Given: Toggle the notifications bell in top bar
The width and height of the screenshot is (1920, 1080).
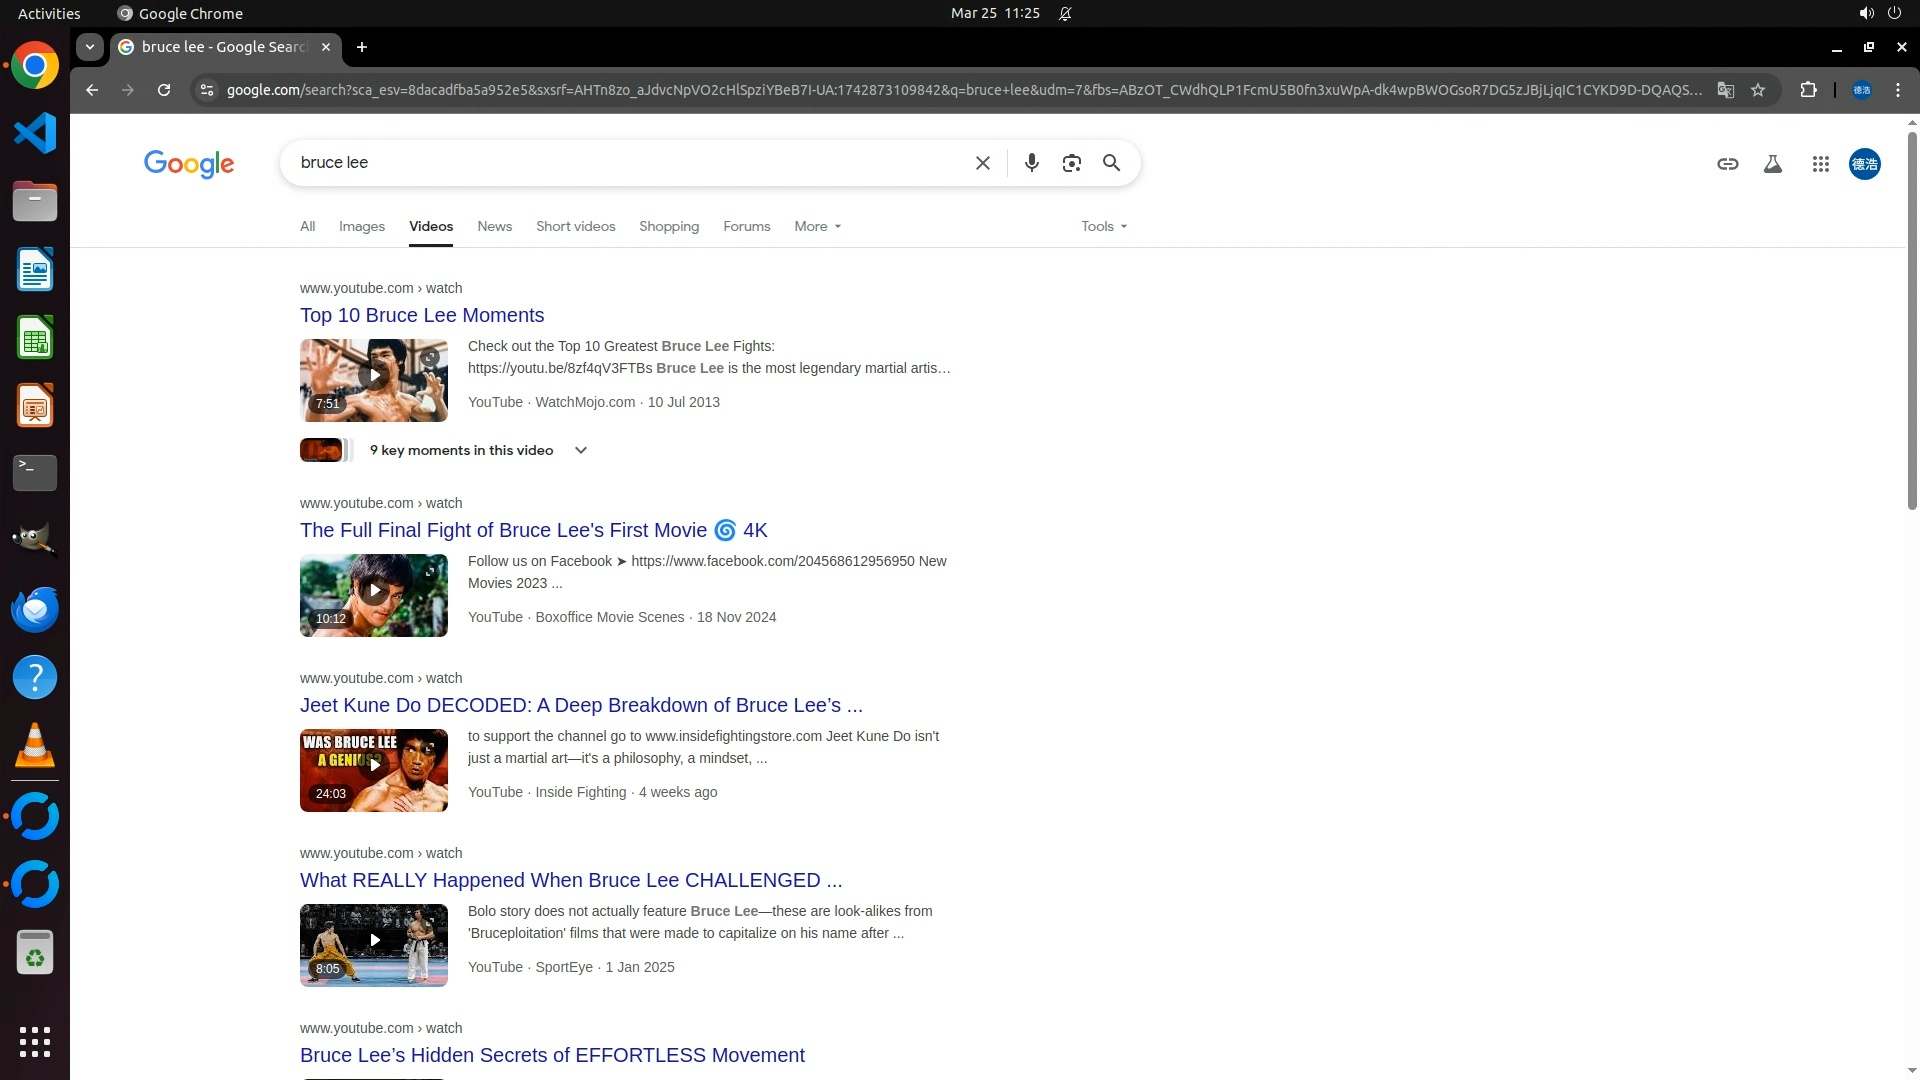Looking at the screenshot, I should [x=1065, y=13].
